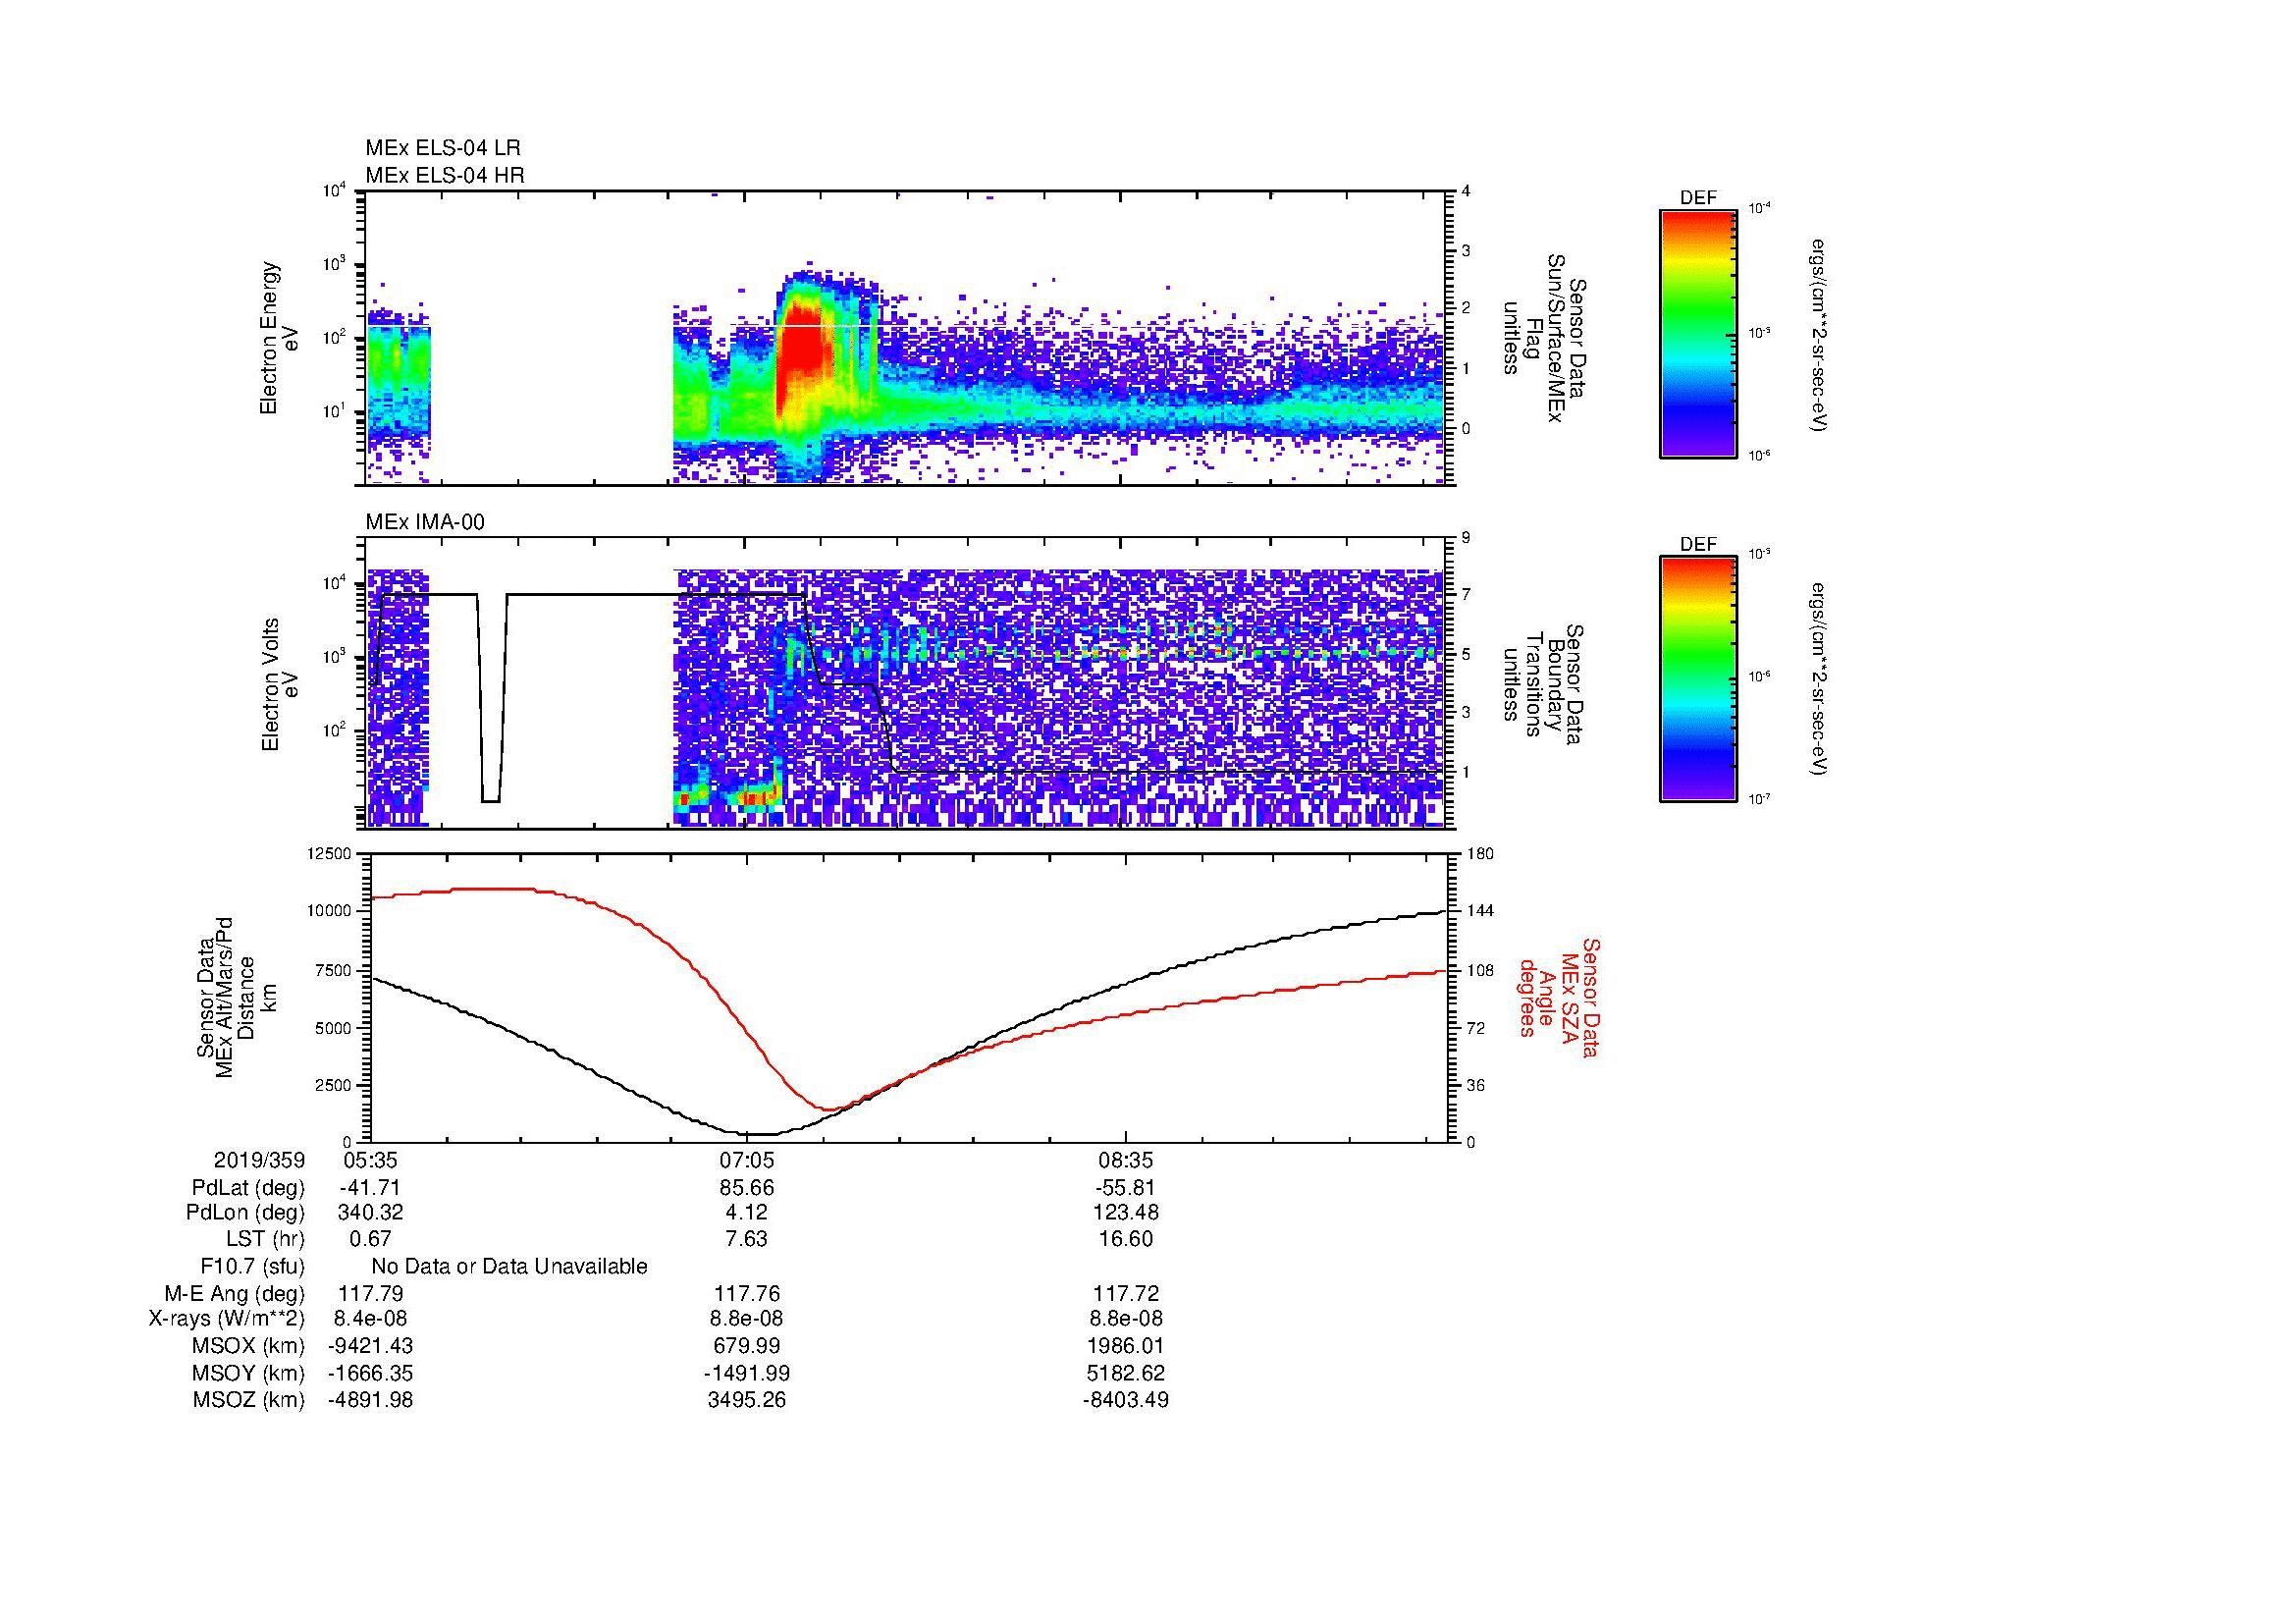Image resolution: width=2296 pixels, height=1623 pixels.
Task: Click the time tick label '07:05'
Action: (x=747, y=1160)
